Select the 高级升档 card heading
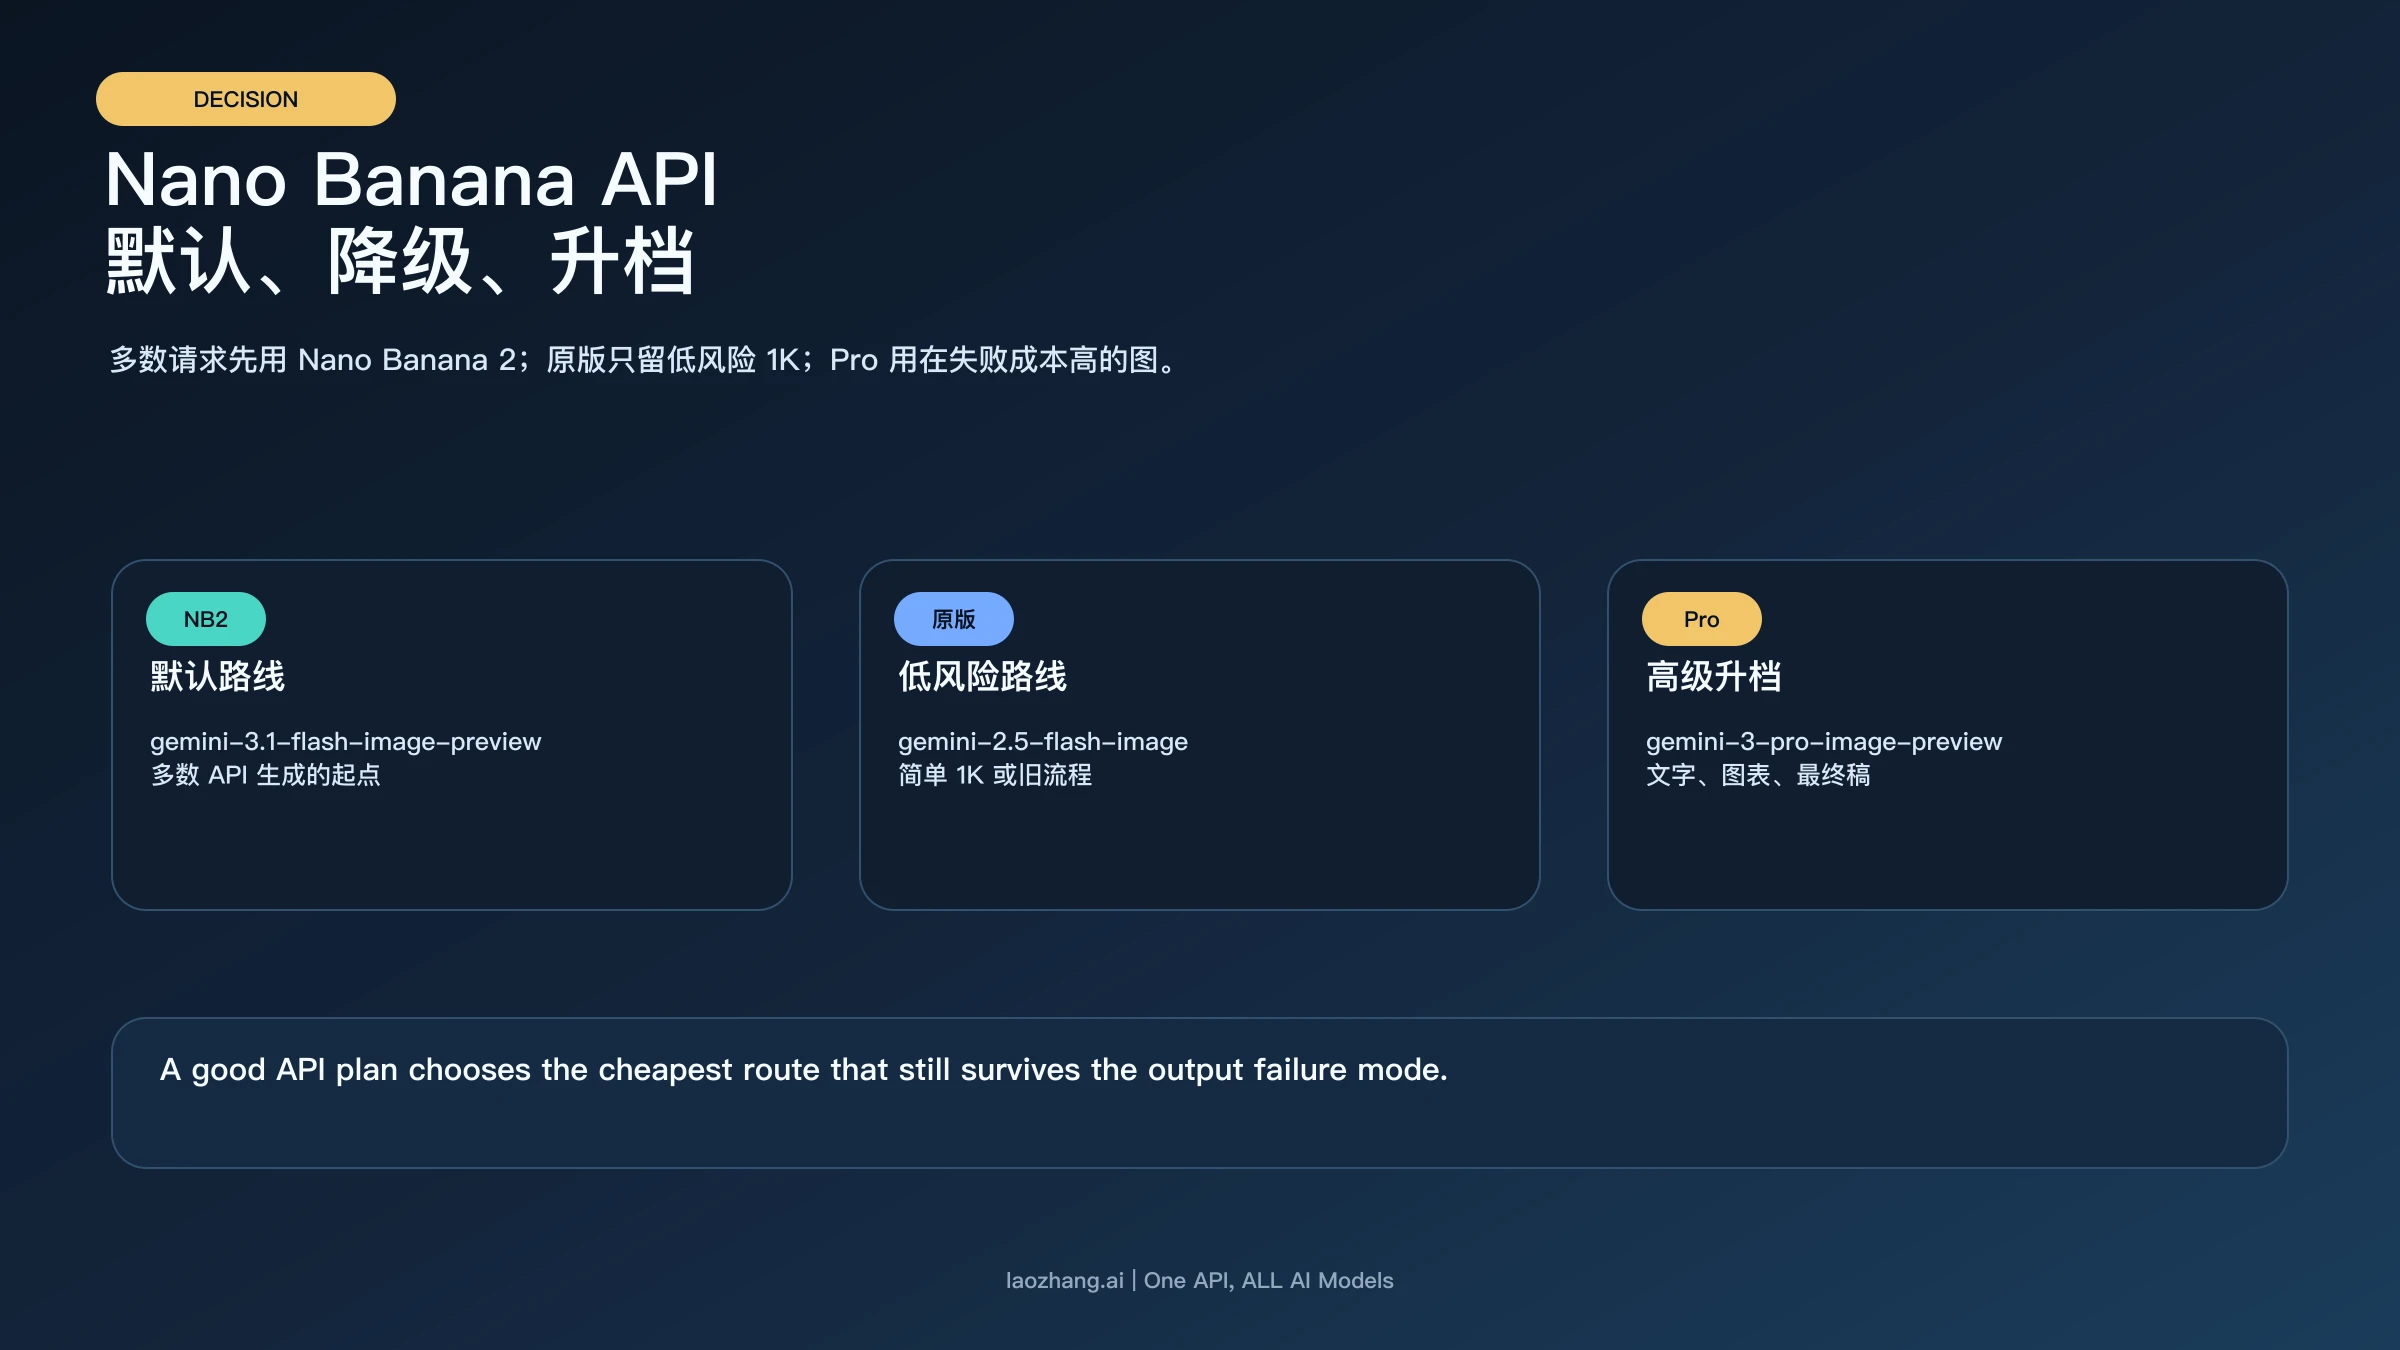This screenshot has width=2400, height=1350. point(1714,676)
